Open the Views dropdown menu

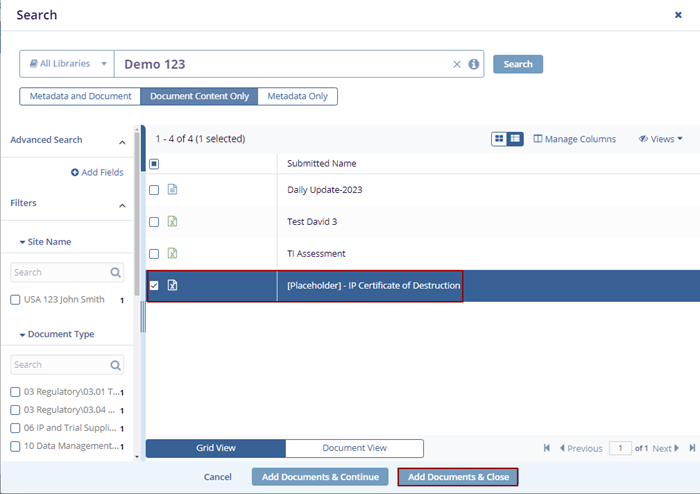pyautogui.click(x=660, y=139)
